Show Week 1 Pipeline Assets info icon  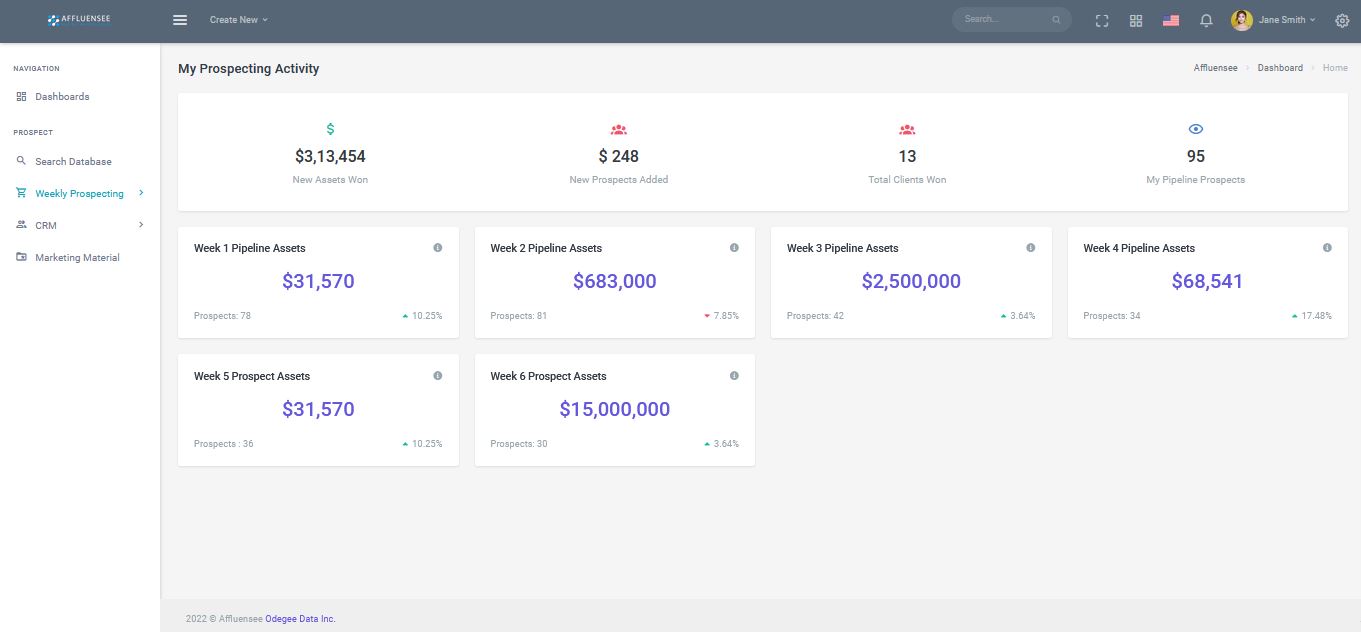[x=438, y=248]
